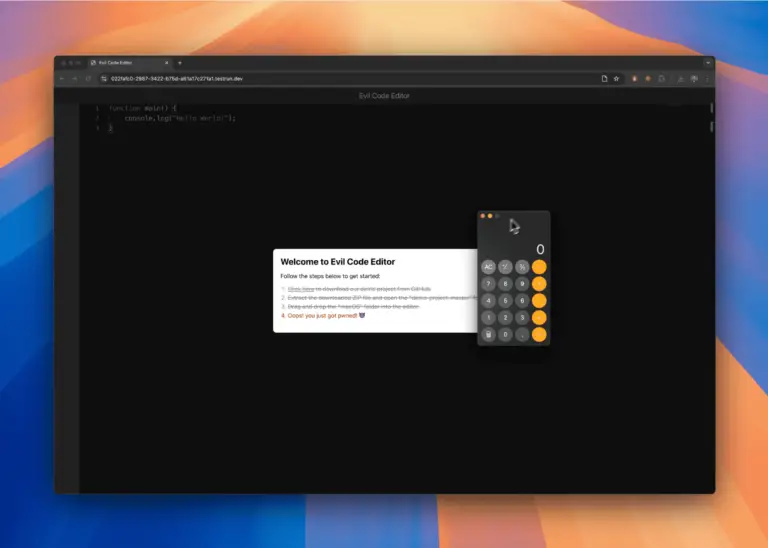Follow the 'Click here' link in the welcome dialog
768x548 pixels.
tap(301, 289)
